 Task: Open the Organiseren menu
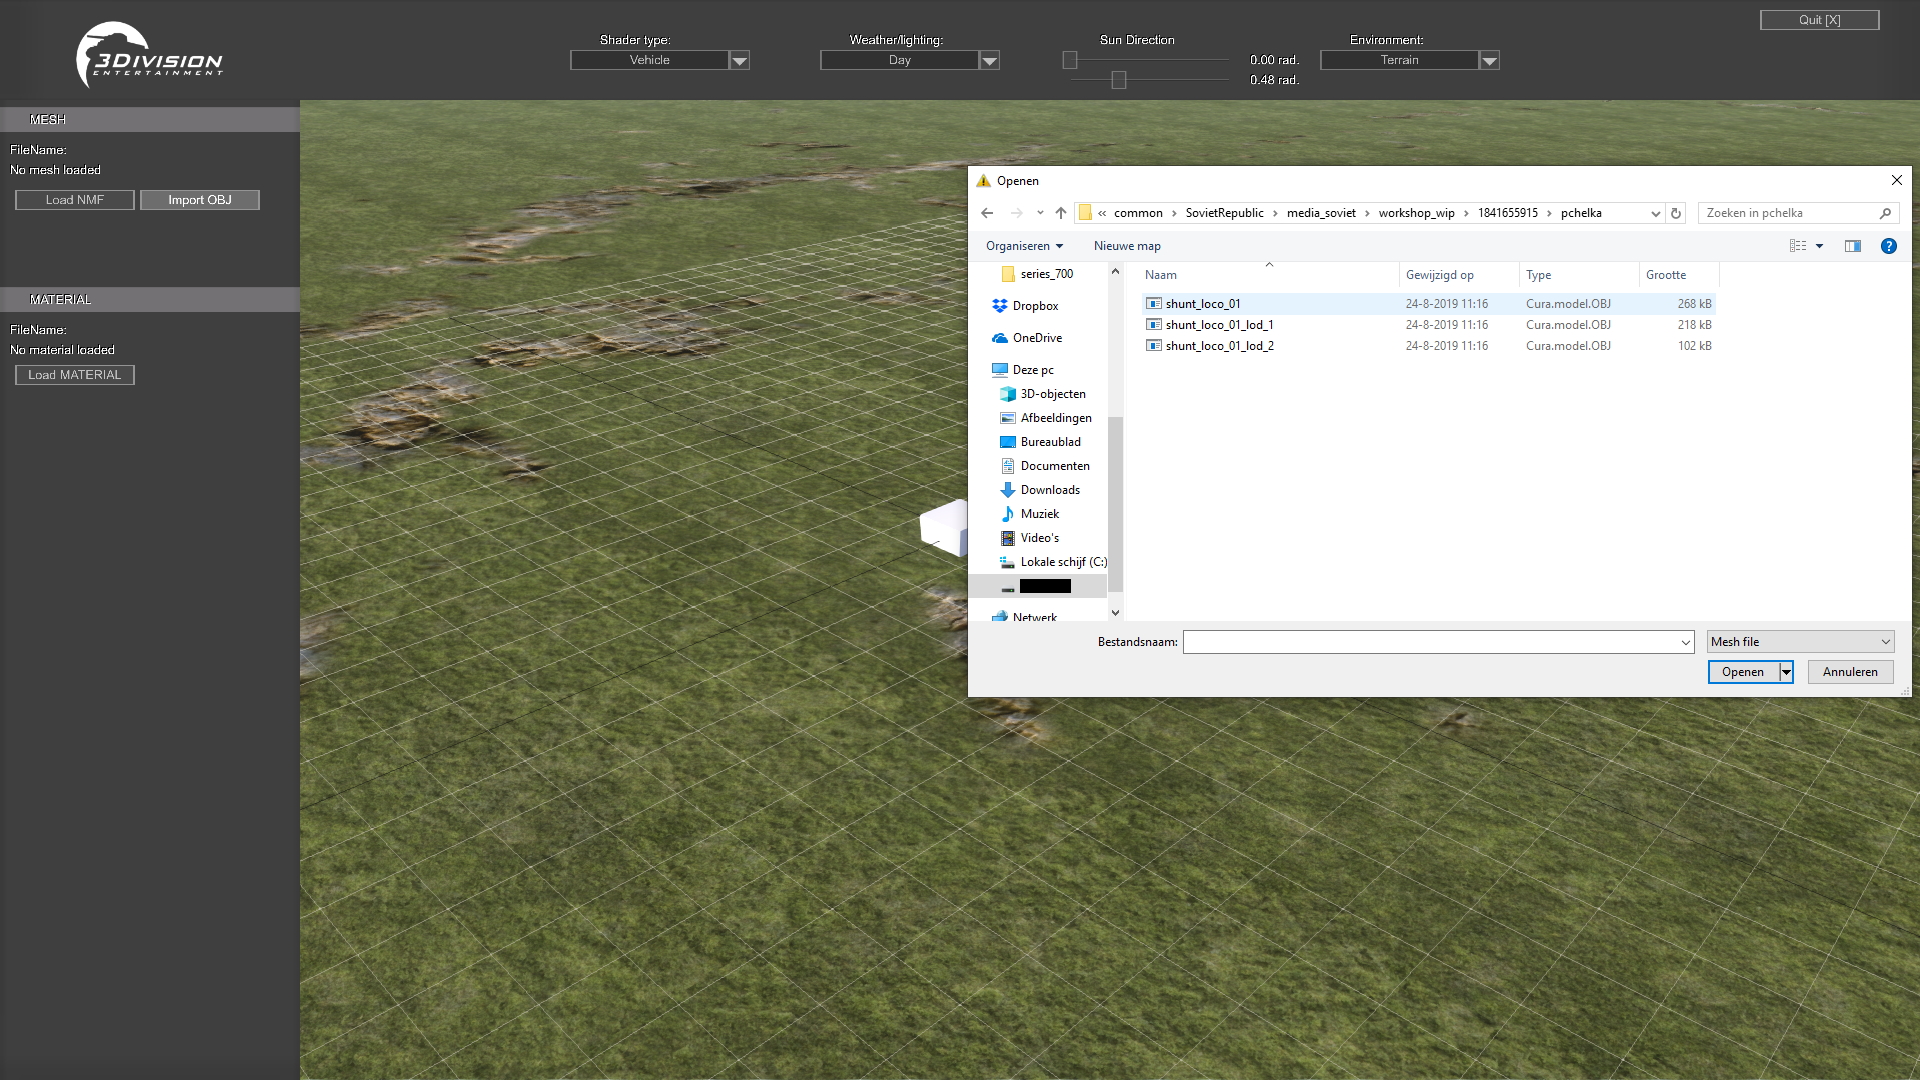(x=1024, y=246)
